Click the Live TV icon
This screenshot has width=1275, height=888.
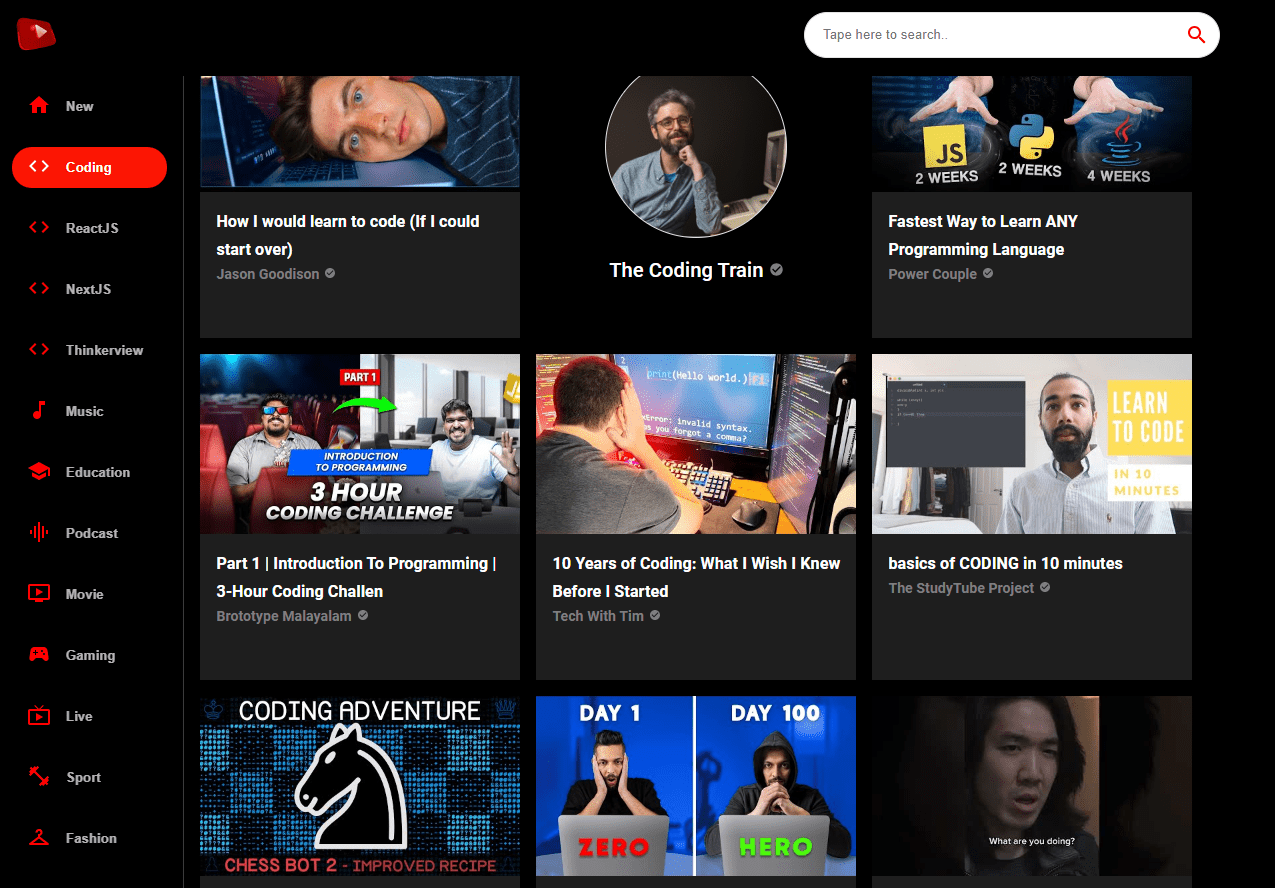(39, 716)
